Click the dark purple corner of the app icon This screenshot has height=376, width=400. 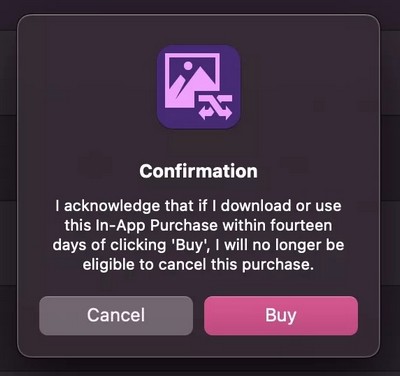point(164,122)
